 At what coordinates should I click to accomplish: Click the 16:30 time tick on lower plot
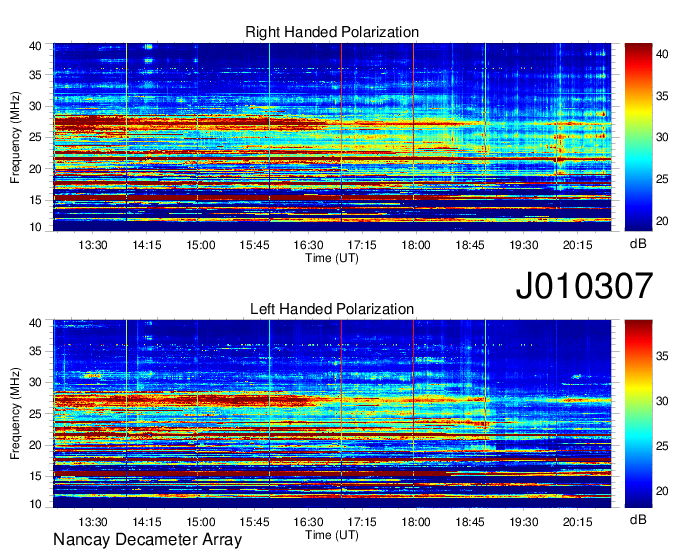[x=308, y=522]
